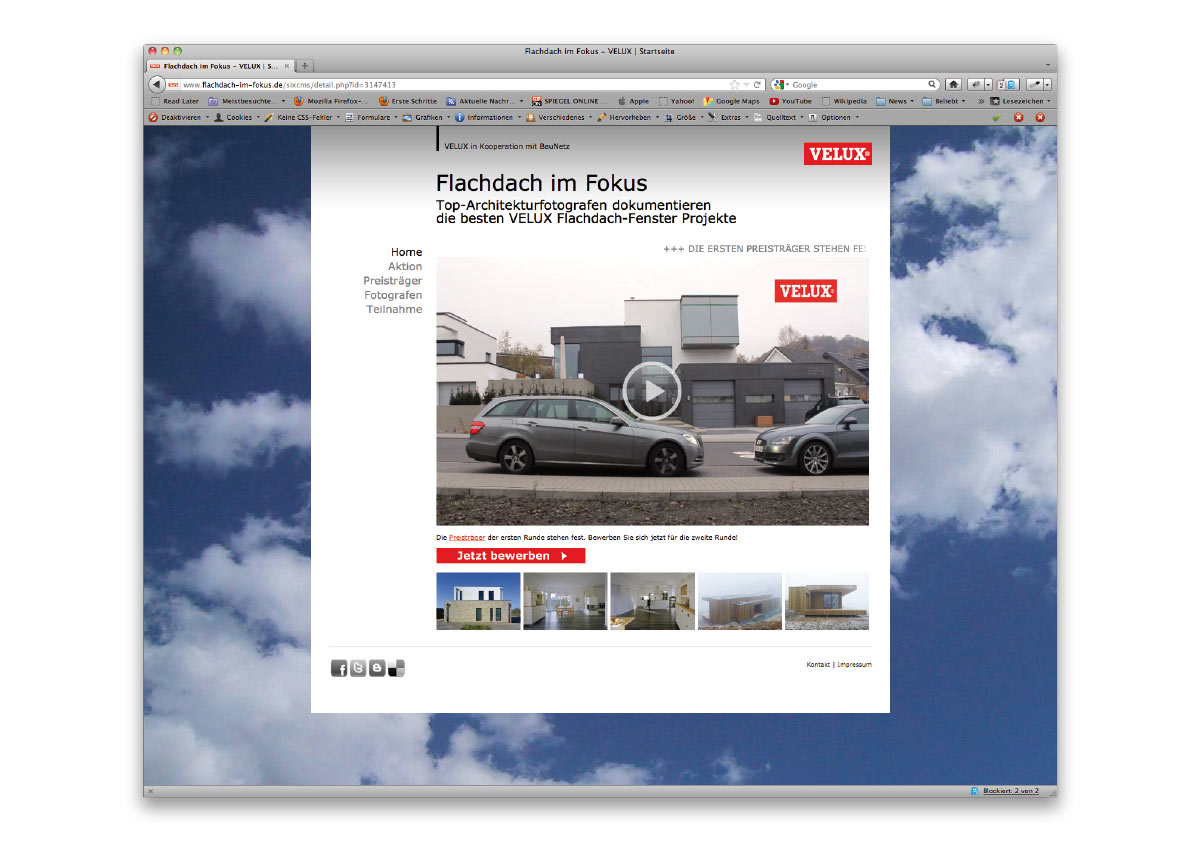Open the Größe developer menu
The image size is (1200, 860).
pos(684,117)
